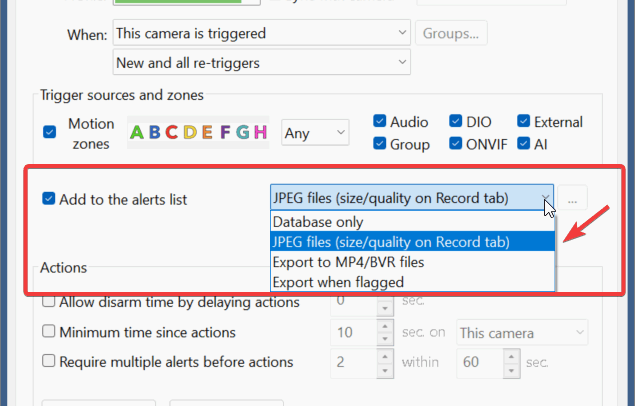The width and height of the screenshot is (635, 406).
Task: Click the ellipsis button beside JPEG dropdown
Action: tap(572, 199)
